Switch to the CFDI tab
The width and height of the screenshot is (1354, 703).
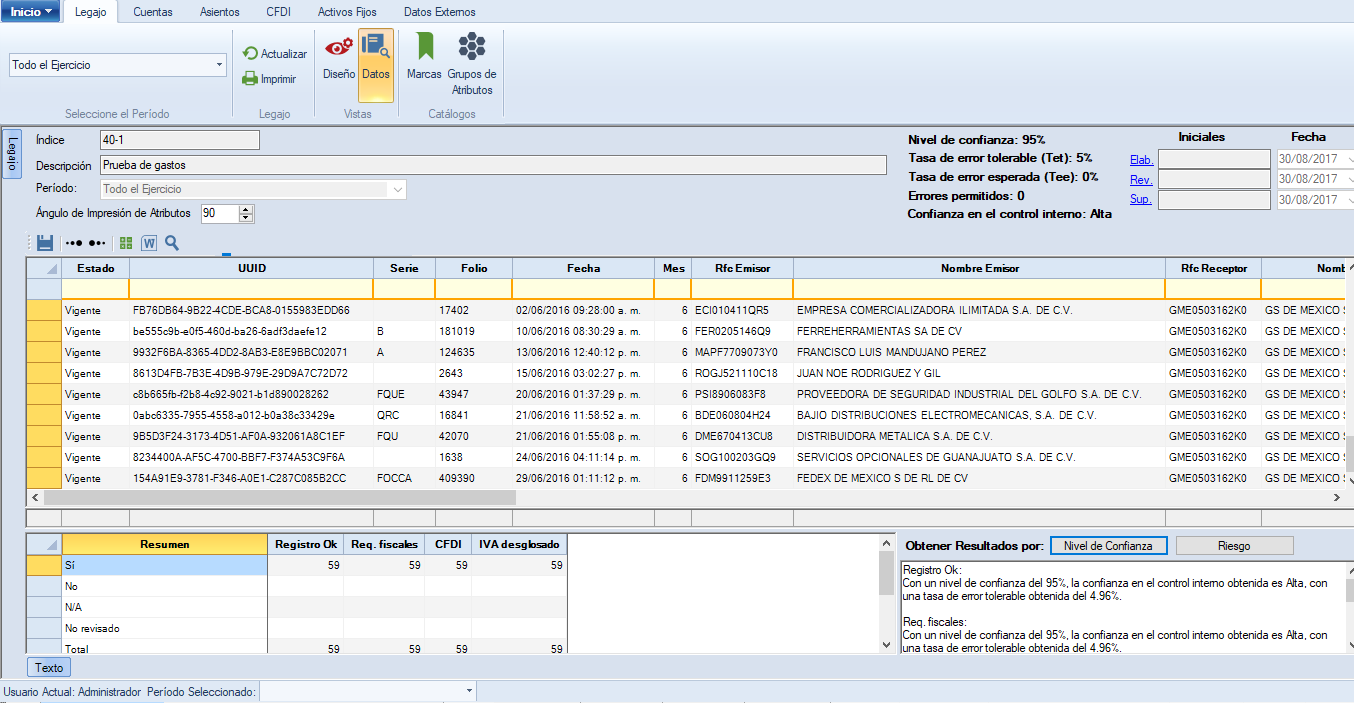279,12
